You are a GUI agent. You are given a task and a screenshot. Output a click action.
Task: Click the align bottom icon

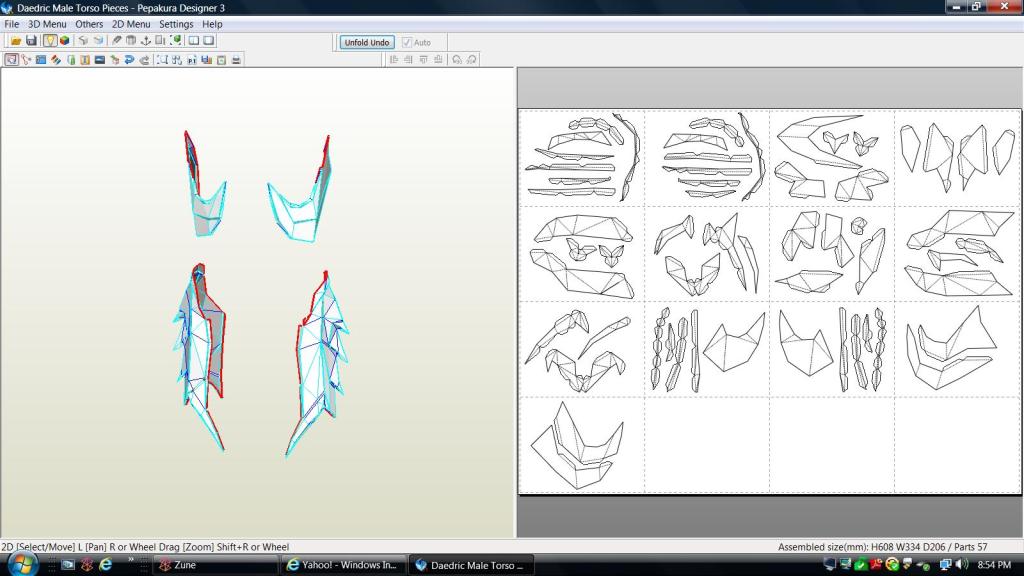(x=438, y=59)
